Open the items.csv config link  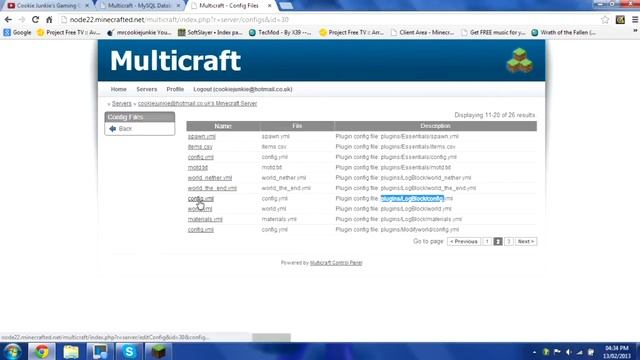point(200,147)
